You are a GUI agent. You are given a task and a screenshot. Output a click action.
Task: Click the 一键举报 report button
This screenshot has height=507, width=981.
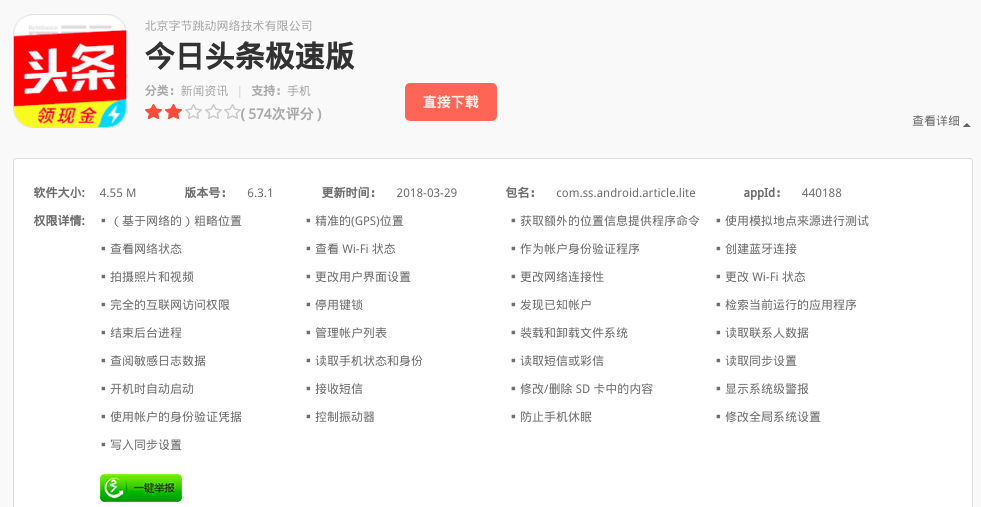[x=141, y=488]
